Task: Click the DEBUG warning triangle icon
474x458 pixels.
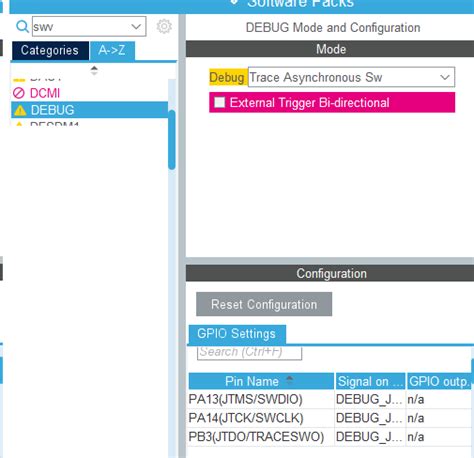Action: pos(20,110)
